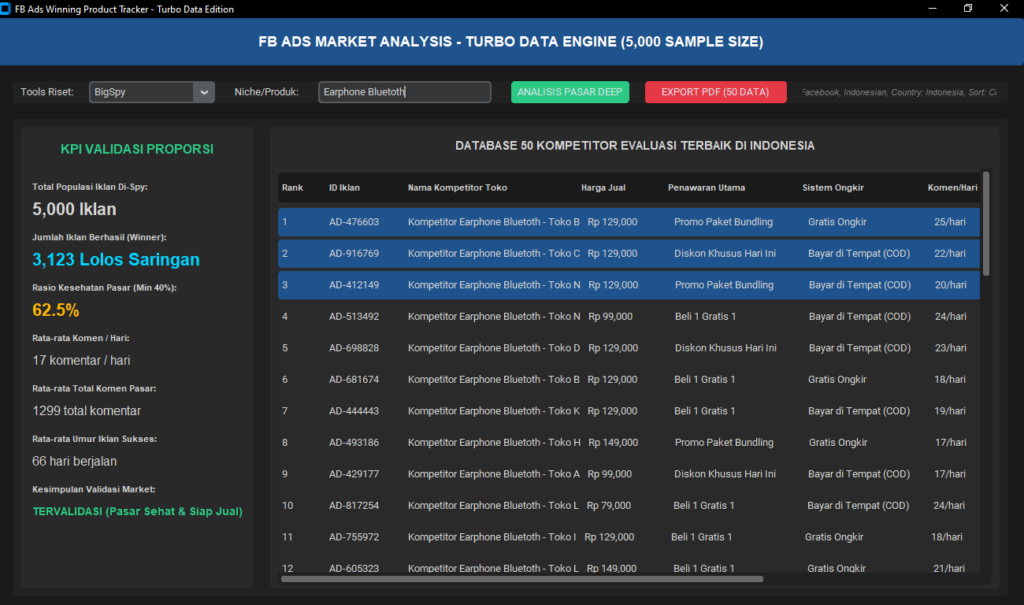Click the '66 hari berjalan' value
Image resolution: width=1024 pixels, height=605 pixels.
pos(74,461)
